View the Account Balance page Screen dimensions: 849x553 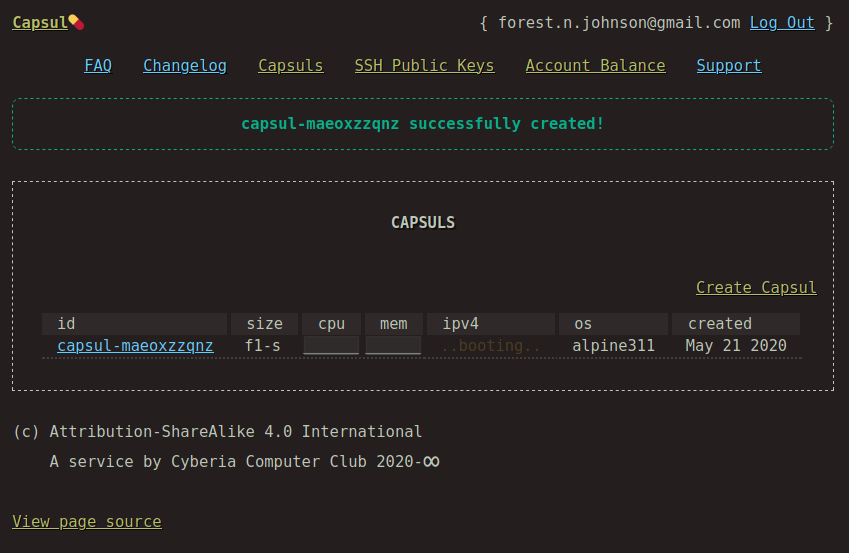[x=596, y=66]
